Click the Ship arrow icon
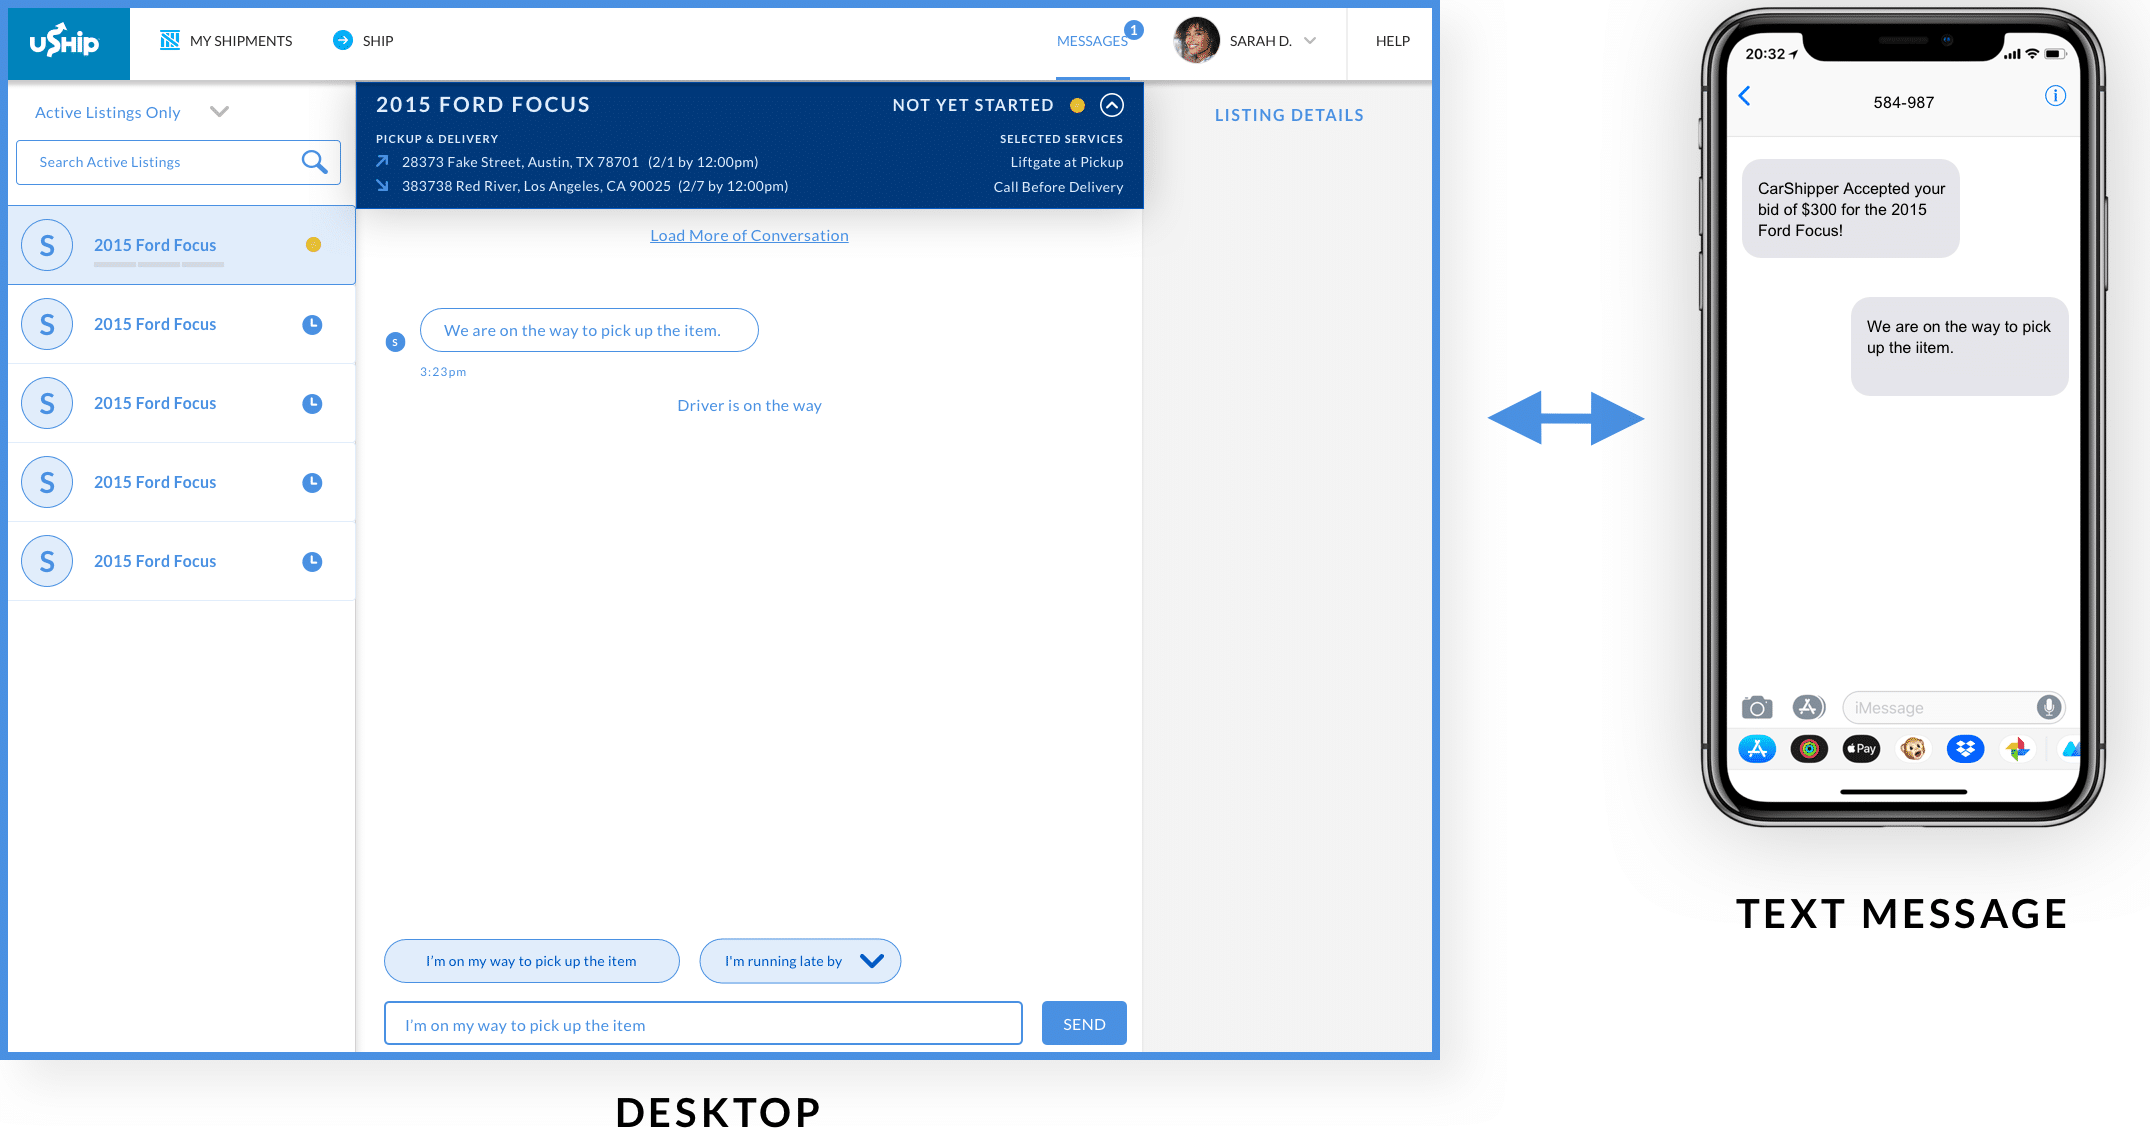 point(343,40)
